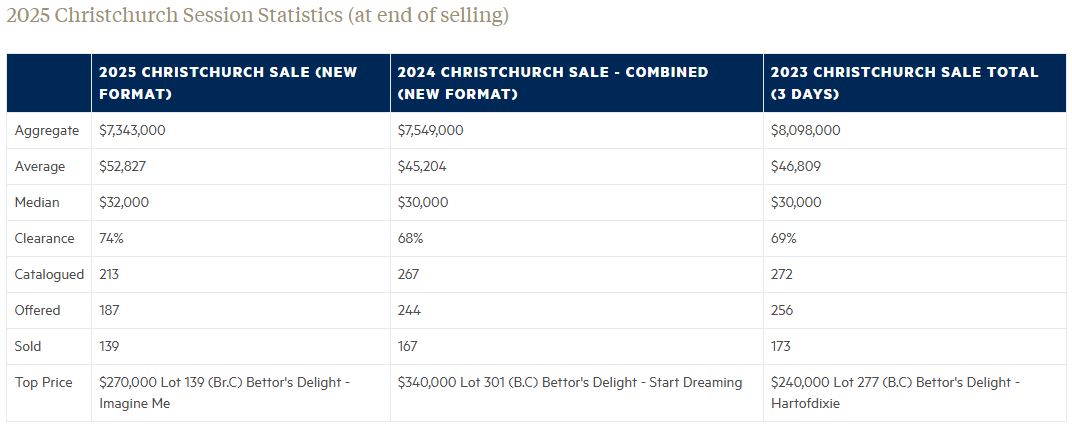This screenshot has height=430, width=1072.
Task: Select the 2025 Christchurch Sale column header
Action: (228, 82)
